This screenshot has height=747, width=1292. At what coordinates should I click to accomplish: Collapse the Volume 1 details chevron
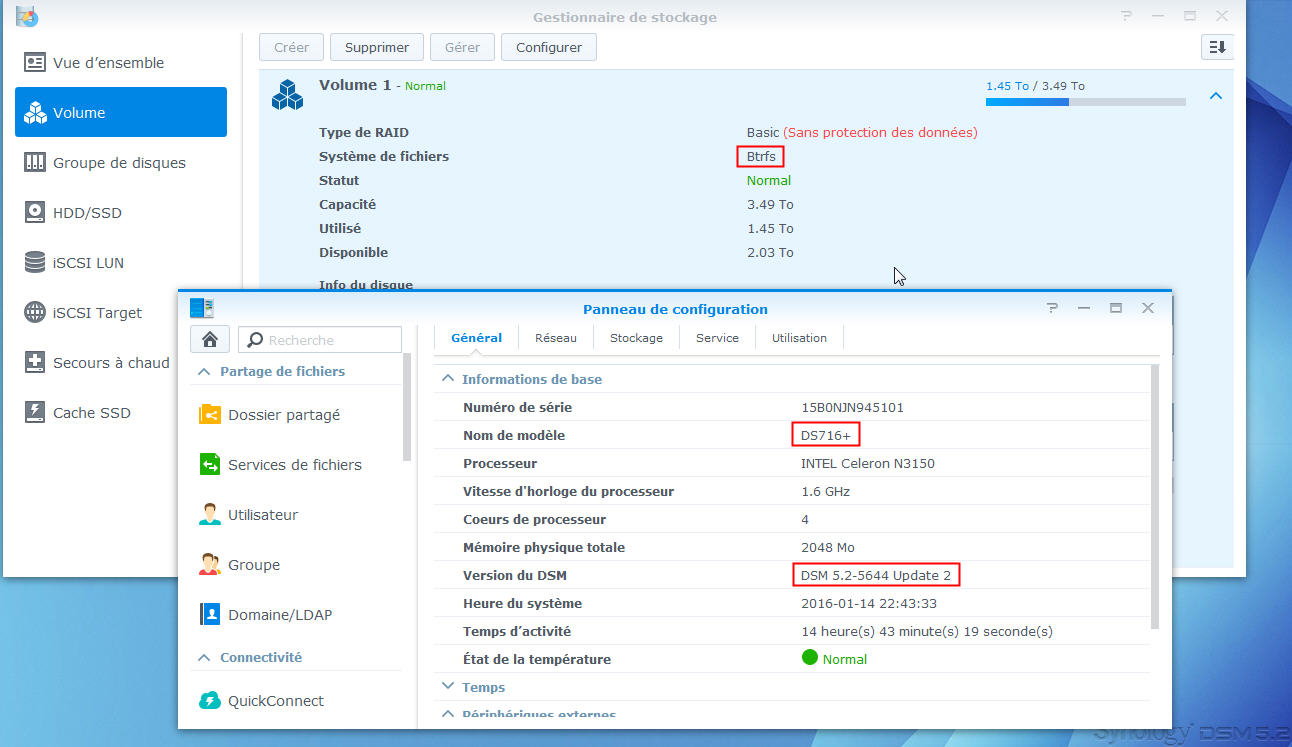[x=1216, y=96]
